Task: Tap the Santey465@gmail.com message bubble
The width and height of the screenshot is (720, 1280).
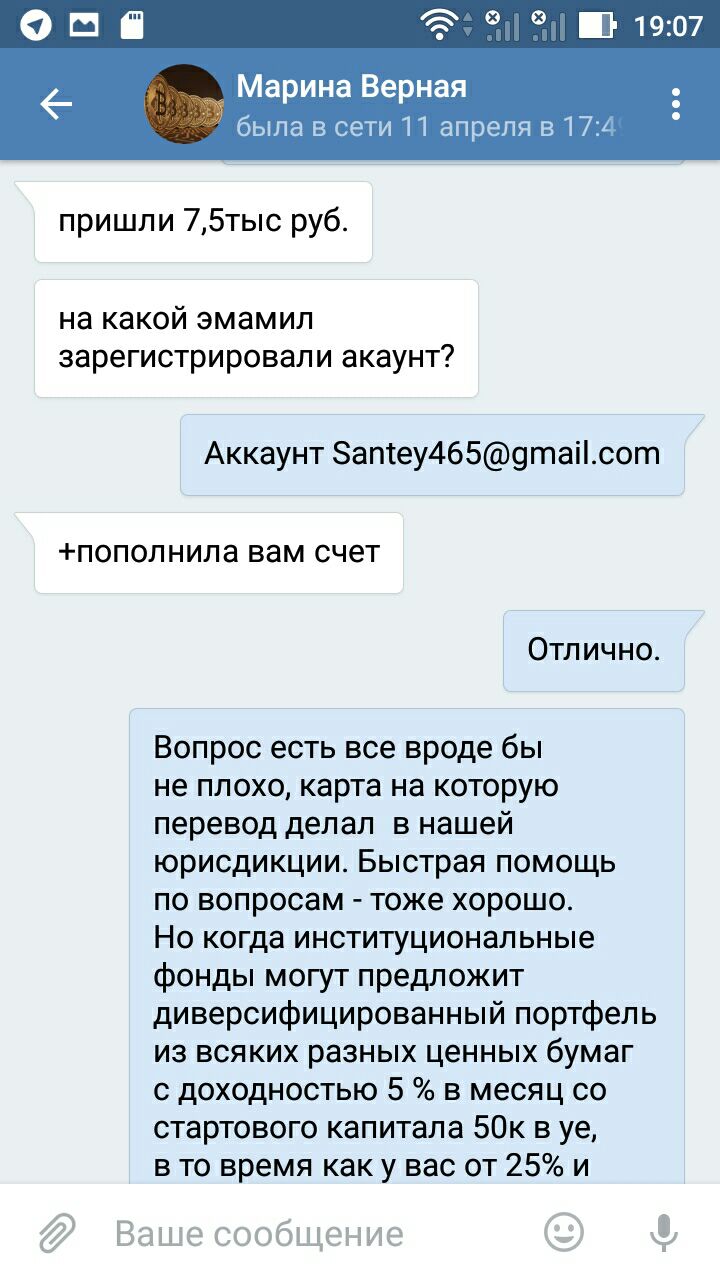Action: click(432, 454)
